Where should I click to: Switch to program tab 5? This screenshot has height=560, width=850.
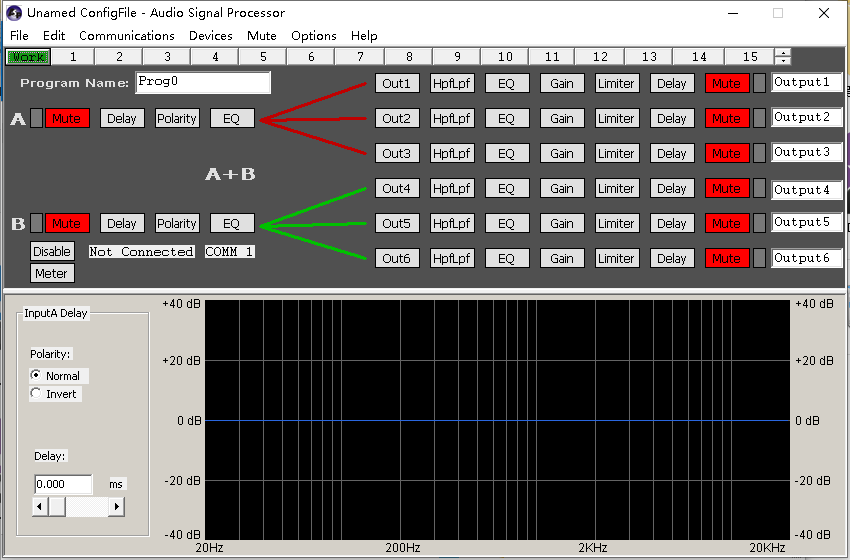pos(263,56)
